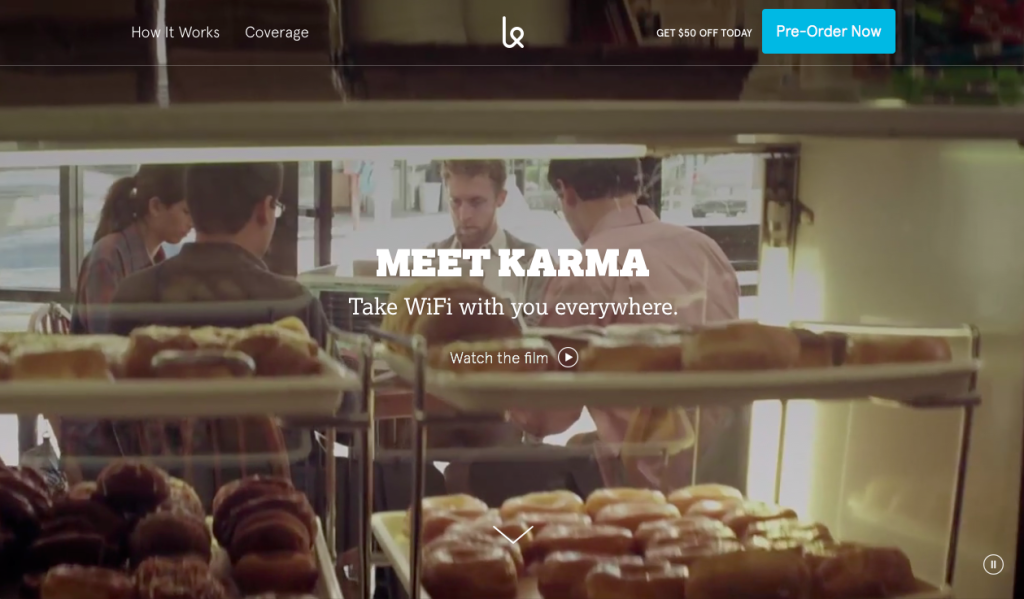Click the down chevron to reveal more content
Image resolution: width=1024 pixels, height=599 pixels.
(513, 534)
